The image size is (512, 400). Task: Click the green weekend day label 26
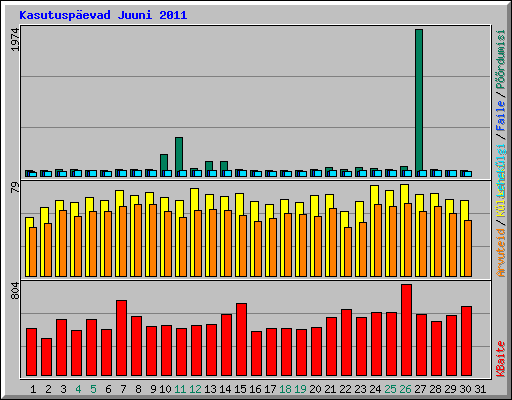405,389
